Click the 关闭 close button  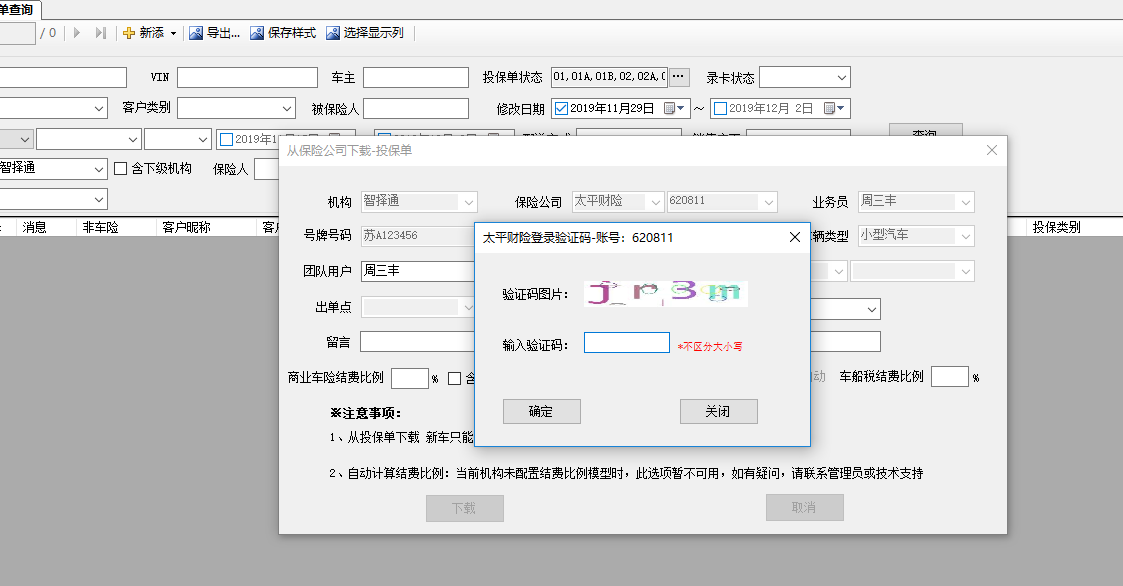[x=718, y=411]
